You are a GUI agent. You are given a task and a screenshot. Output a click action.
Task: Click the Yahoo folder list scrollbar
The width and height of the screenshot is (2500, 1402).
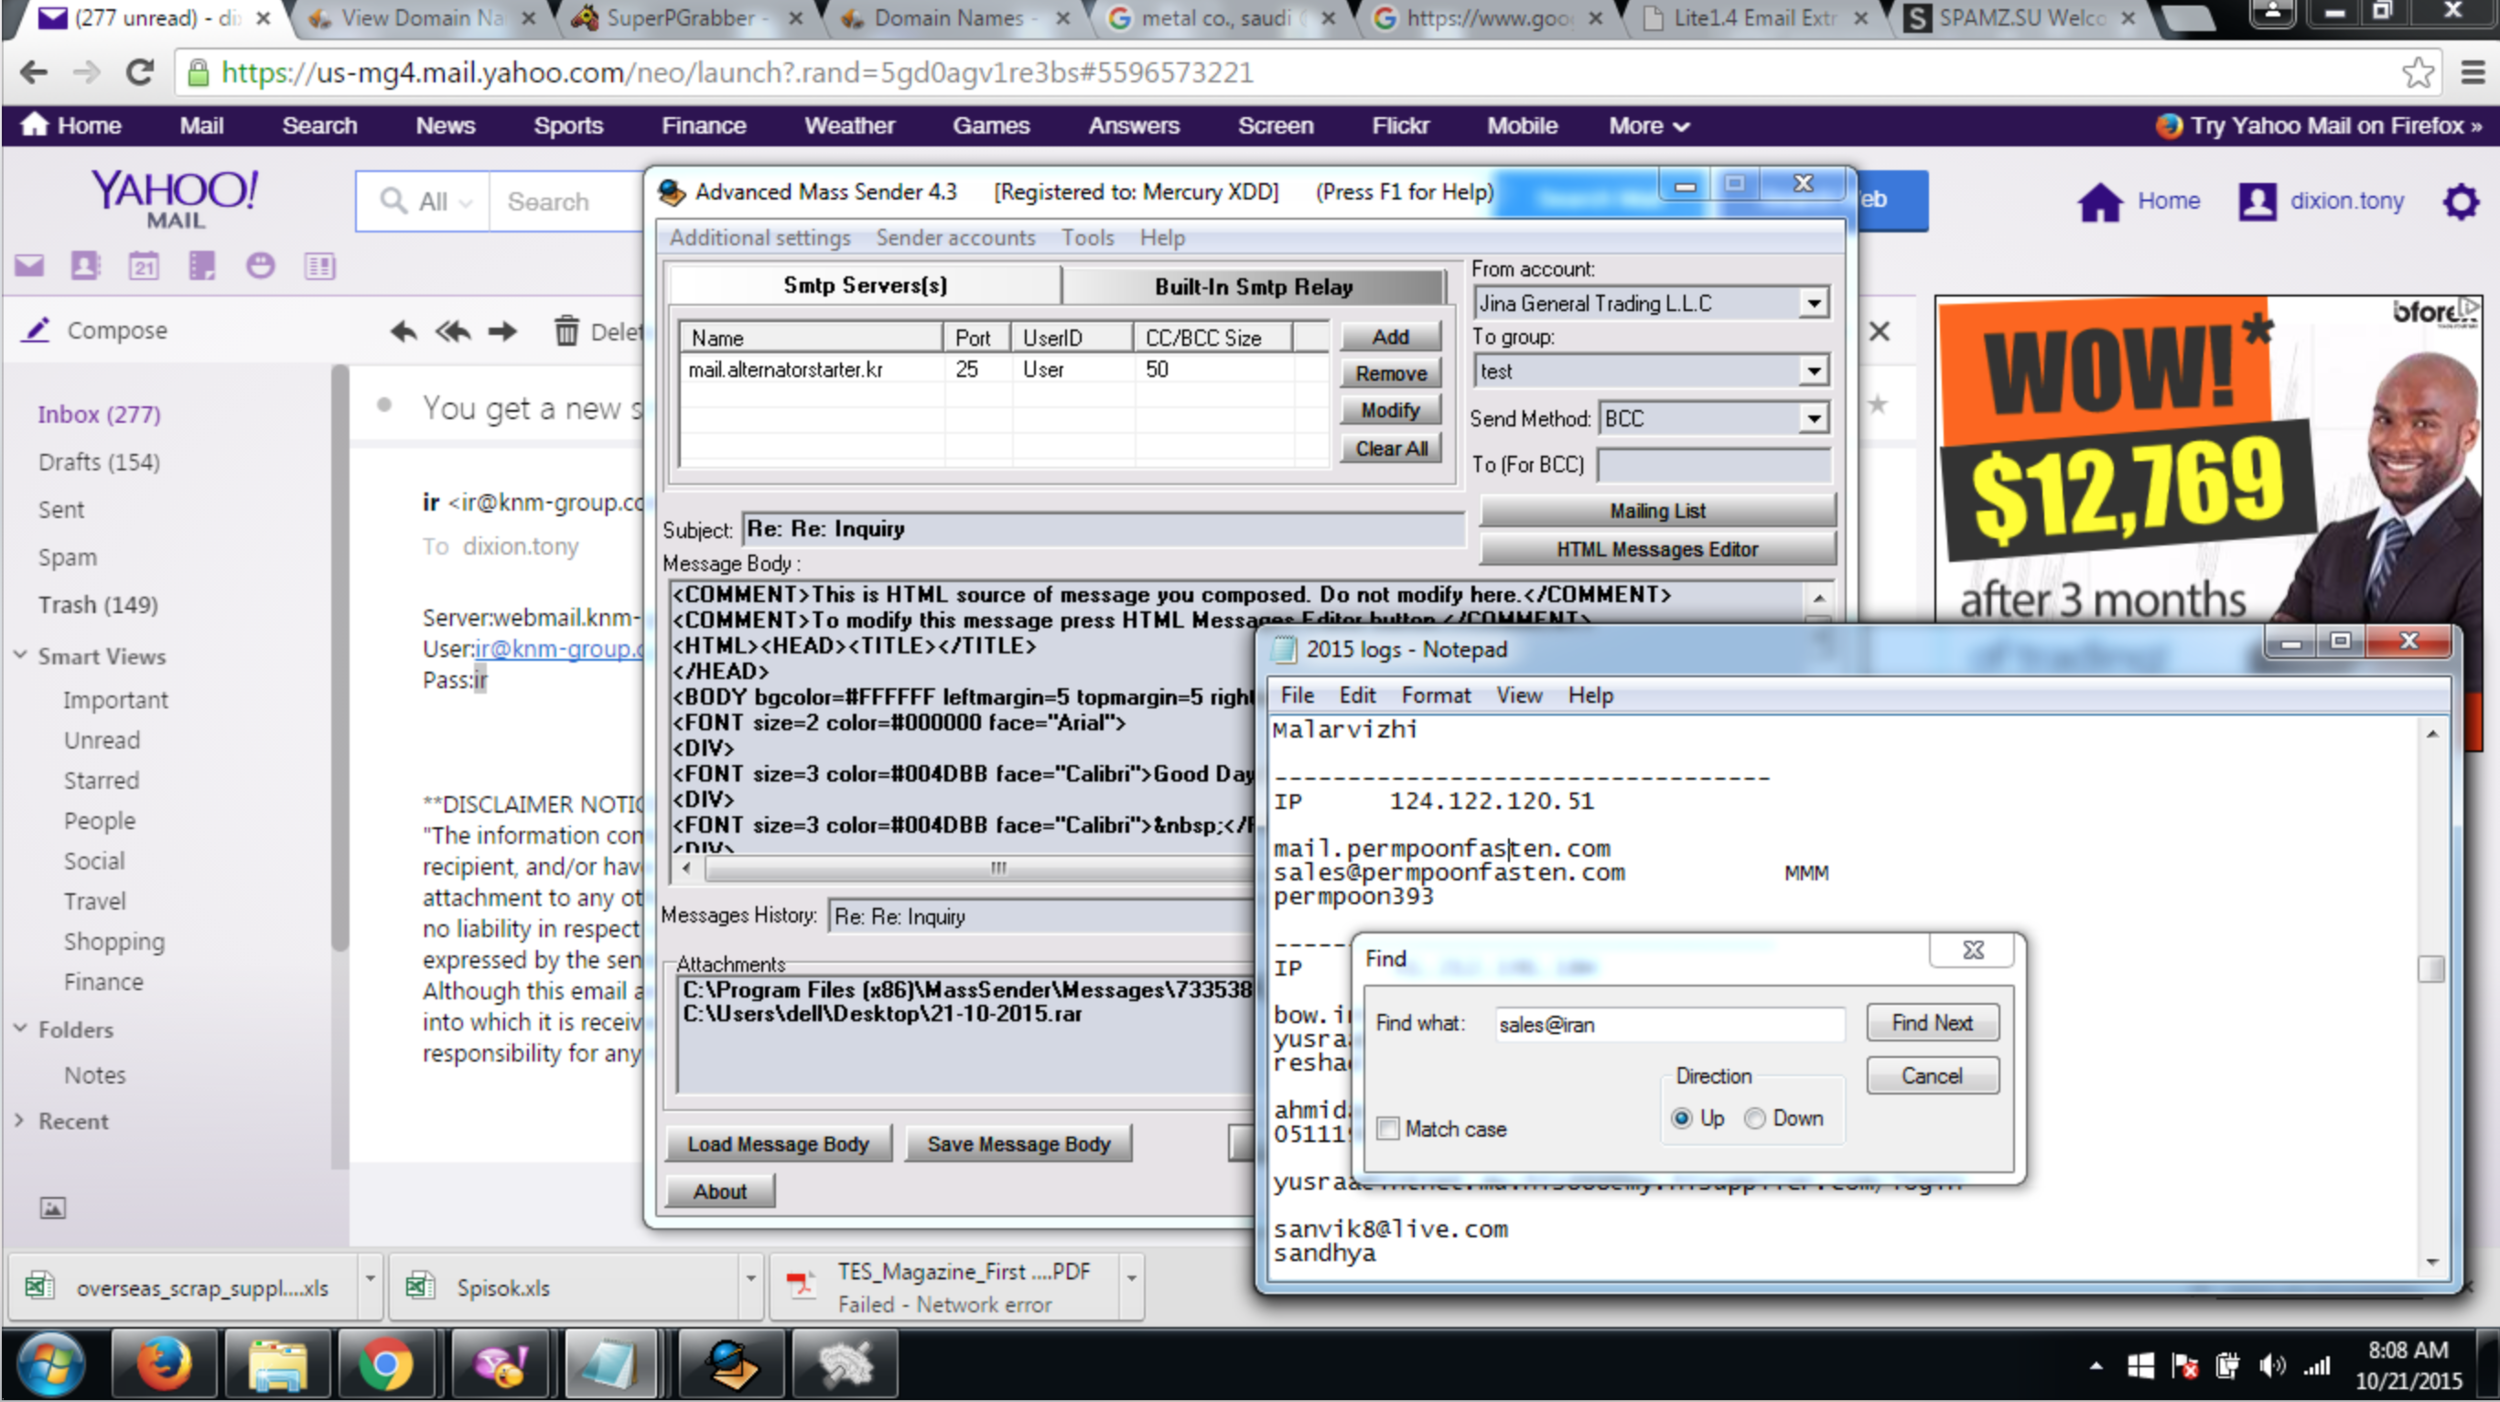coord(340,657)
